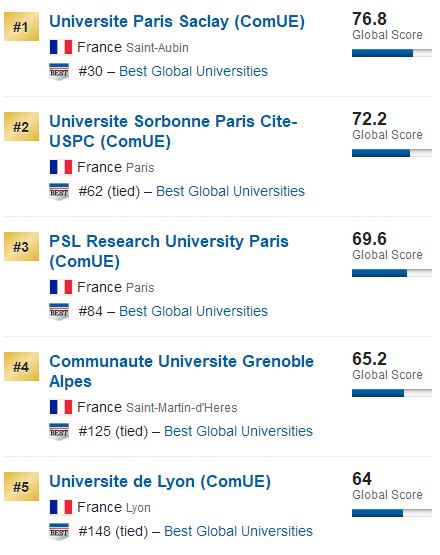
Task: Open Communaute Universite Grenoble Alpes link
Action: [x=181, y=371]
